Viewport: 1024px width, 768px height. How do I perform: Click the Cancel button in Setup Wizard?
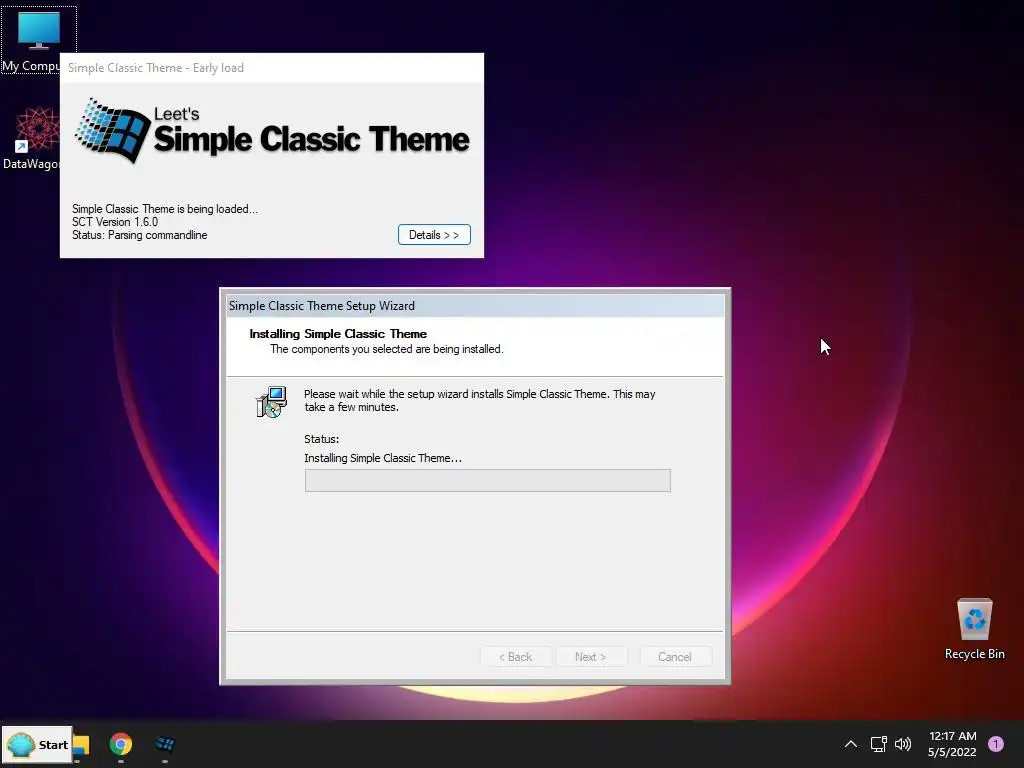click(675, 656)
